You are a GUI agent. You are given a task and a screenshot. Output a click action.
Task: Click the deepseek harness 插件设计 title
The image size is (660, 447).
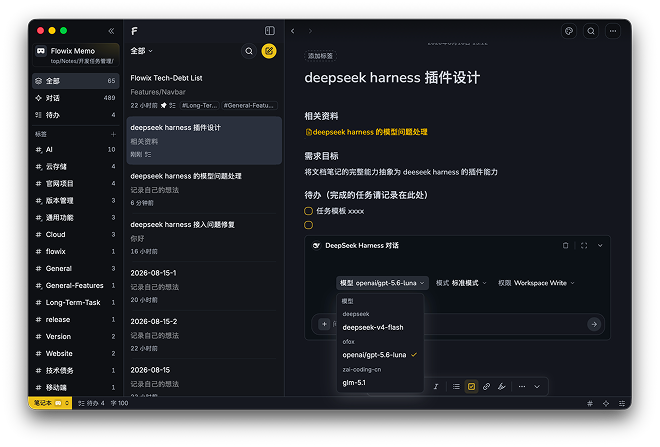(392, 78)
